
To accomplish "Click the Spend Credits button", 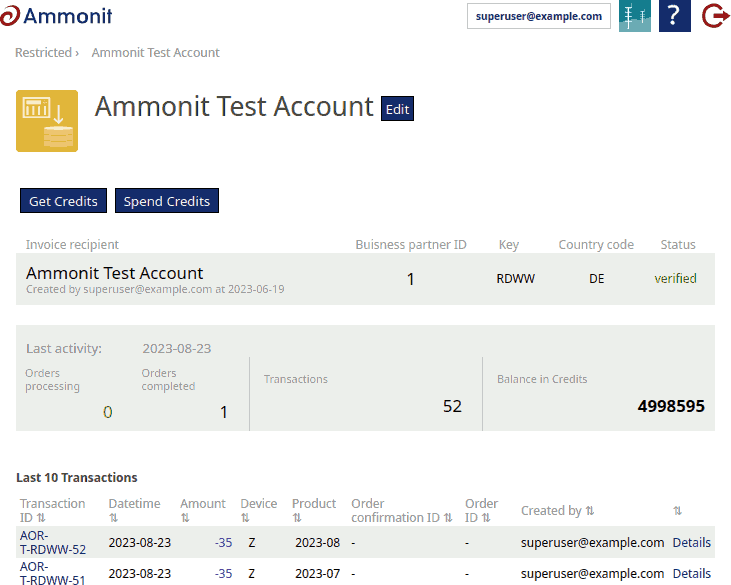I will click(x=167, y=201).
